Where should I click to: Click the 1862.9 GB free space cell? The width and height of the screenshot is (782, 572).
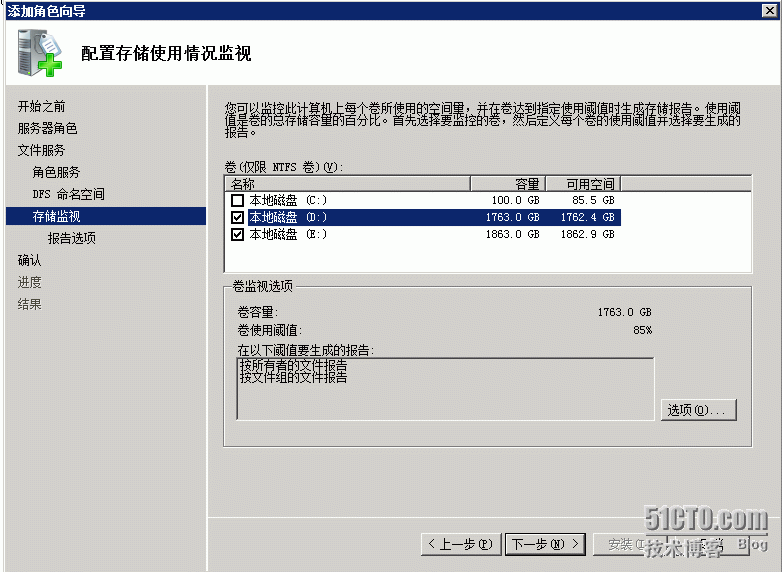coord(587,234)
